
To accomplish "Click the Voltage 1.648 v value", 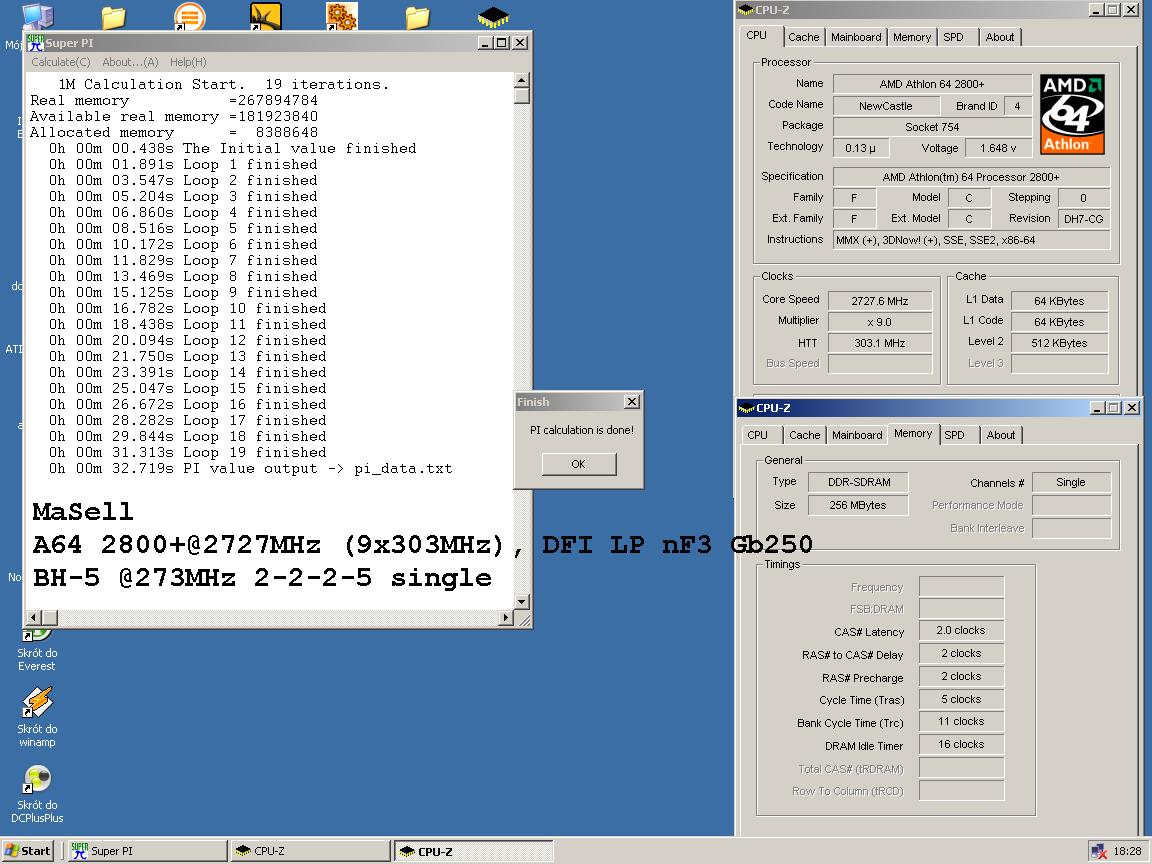I will point(998,148).
